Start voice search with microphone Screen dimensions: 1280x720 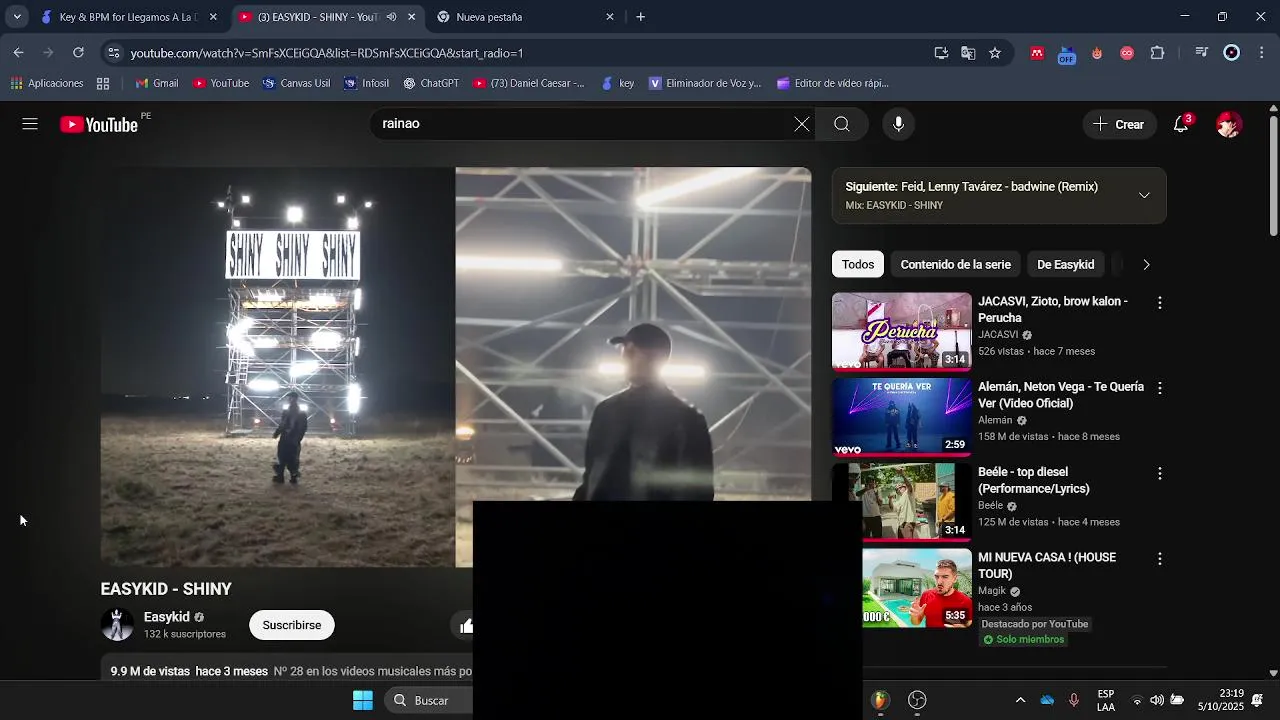coord(898,124)
